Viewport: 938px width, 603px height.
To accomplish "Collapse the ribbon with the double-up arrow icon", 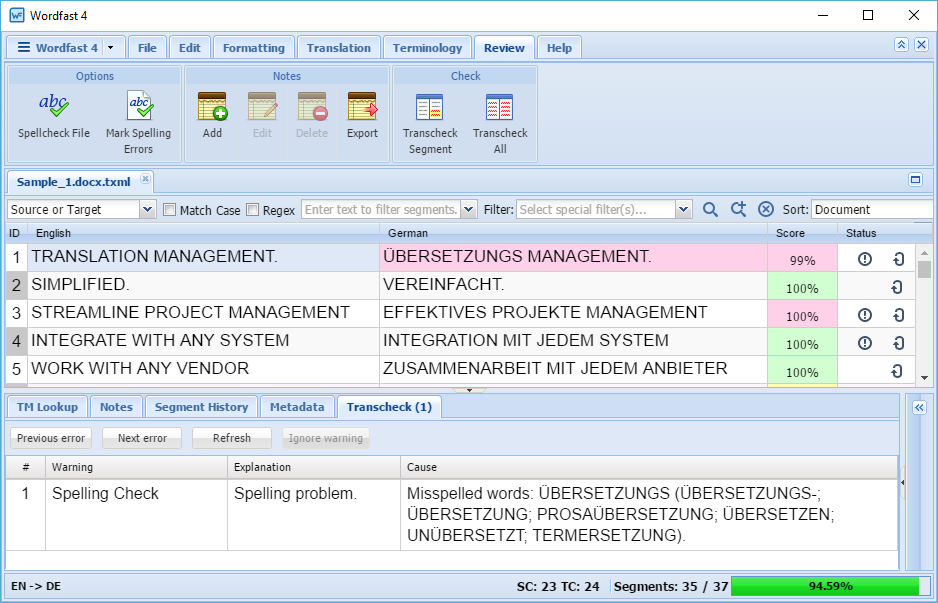I will click(x=902, y=45).
